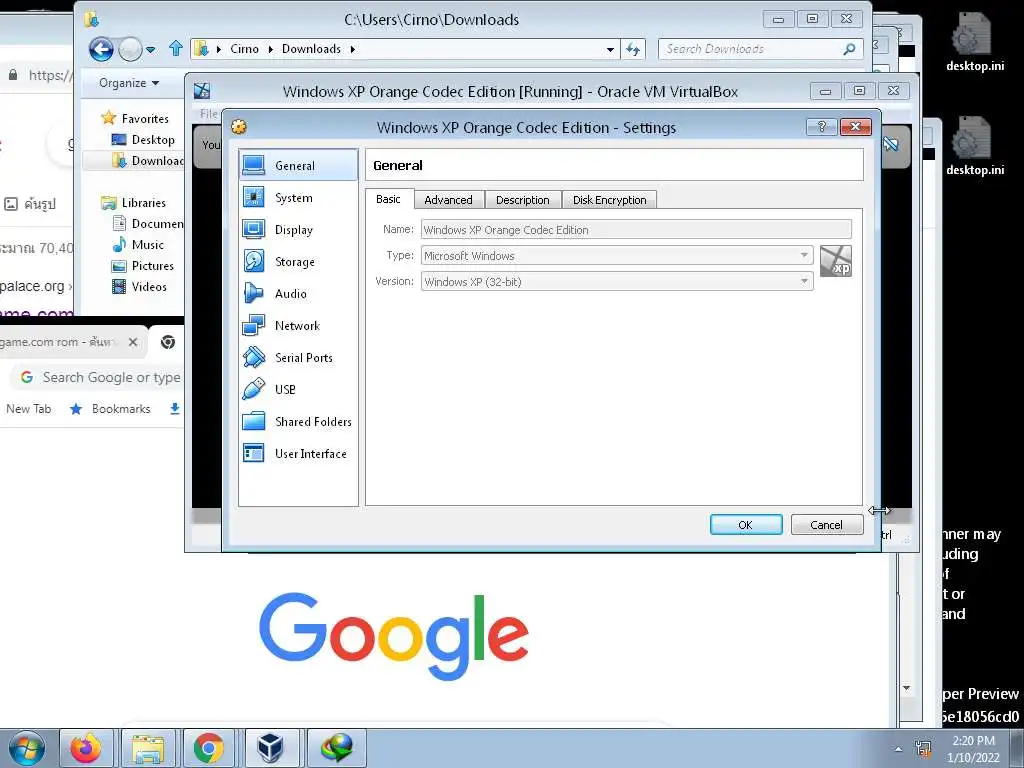This screenshot has height=768, width=1024.
Task: Select Videos library in Explorer
Action: [x=140, y=286]
